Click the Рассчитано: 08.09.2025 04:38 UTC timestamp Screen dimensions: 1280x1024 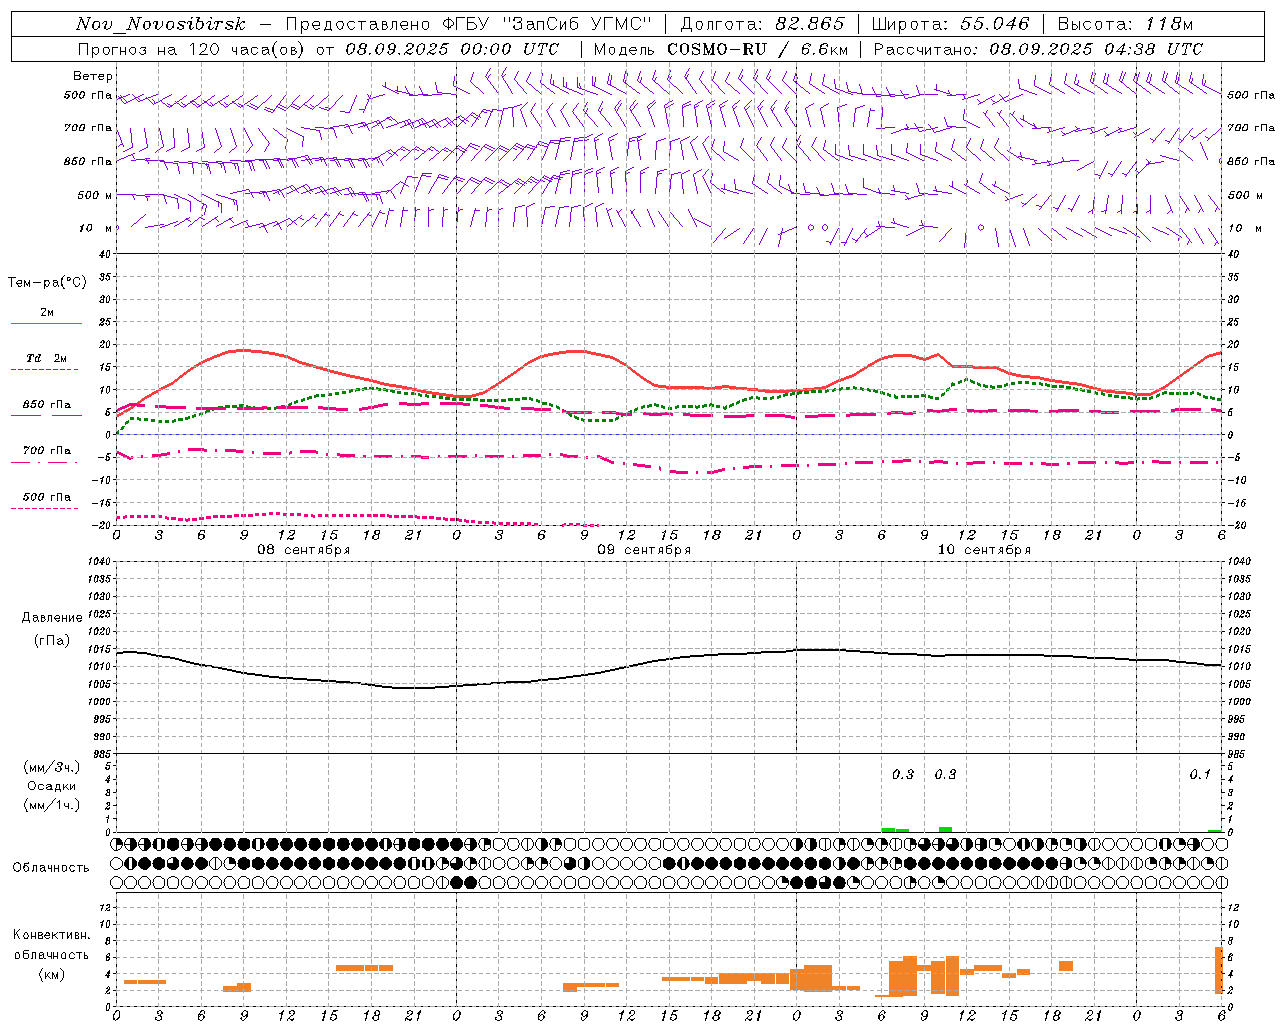[x=1038, y=49]
